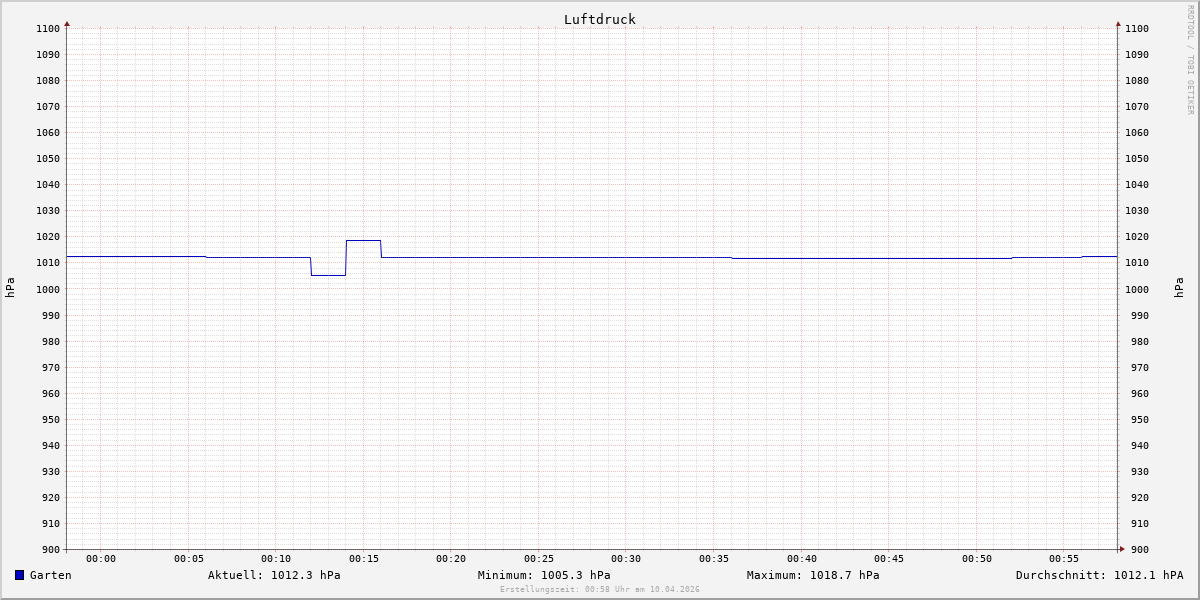
Task: Click the Erstellungszeit timestamp footer text
Action: pos(600,589)
